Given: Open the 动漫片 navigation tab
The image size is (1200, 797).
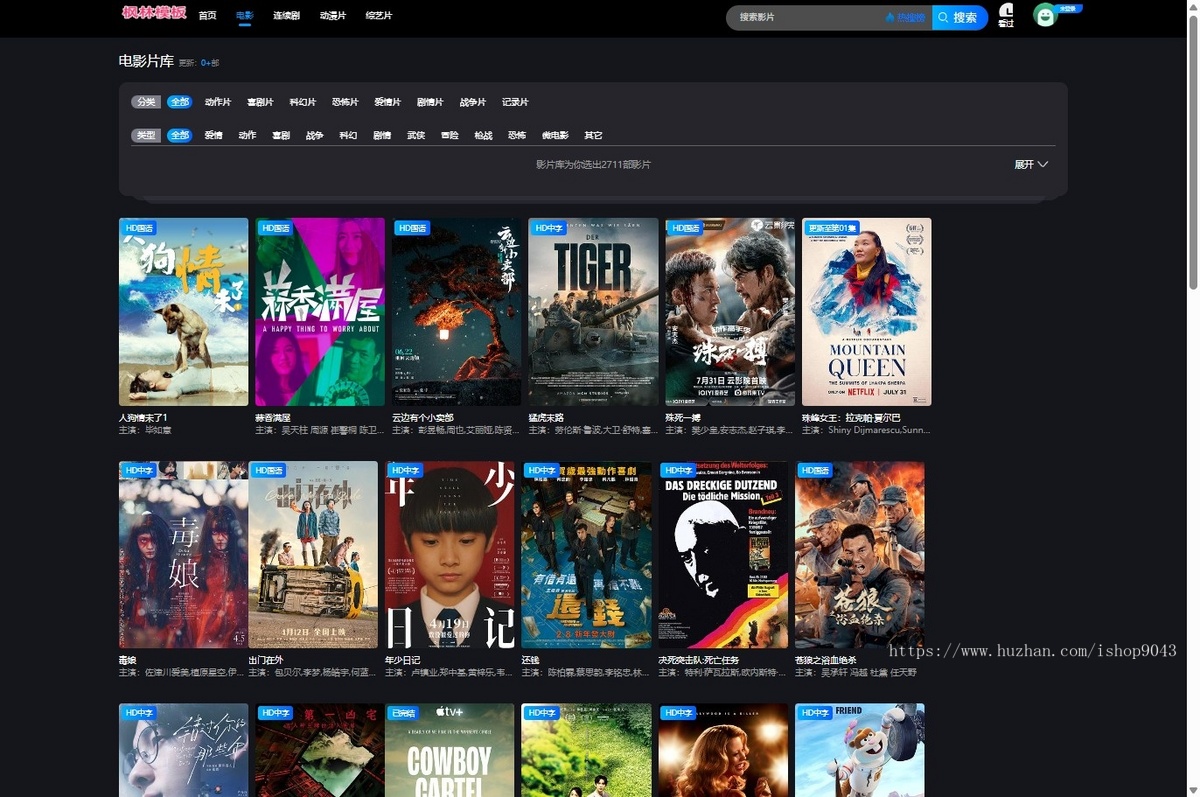Looking at the screenshot, I should (x=333, y=16).
